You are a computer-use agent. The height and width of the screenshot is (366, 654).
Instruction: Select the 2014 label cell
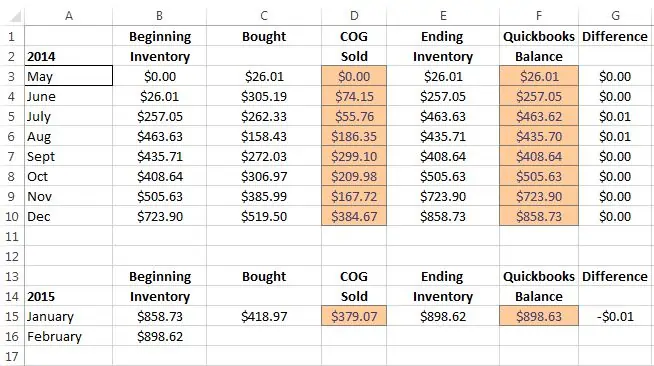pos(68,56)
